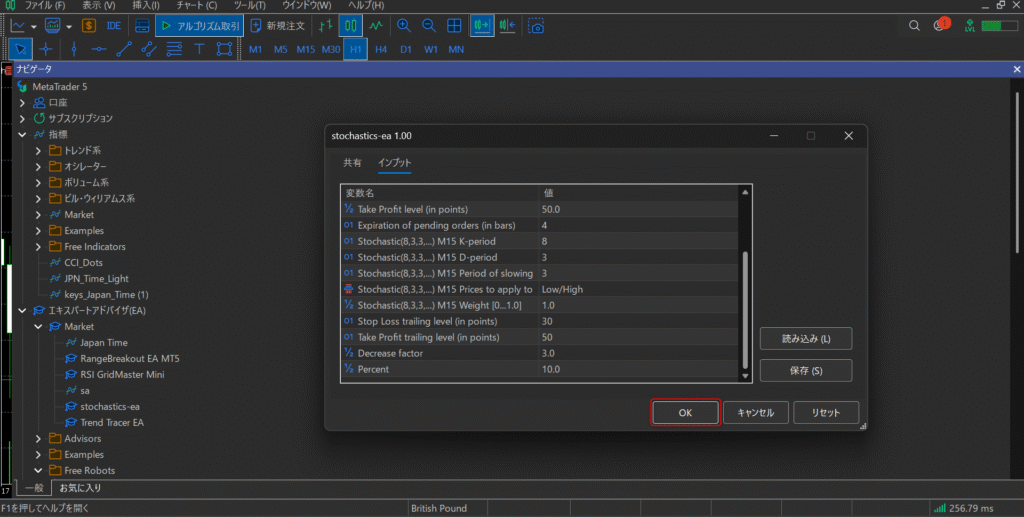Expand the サブスクリプション node

22,118
